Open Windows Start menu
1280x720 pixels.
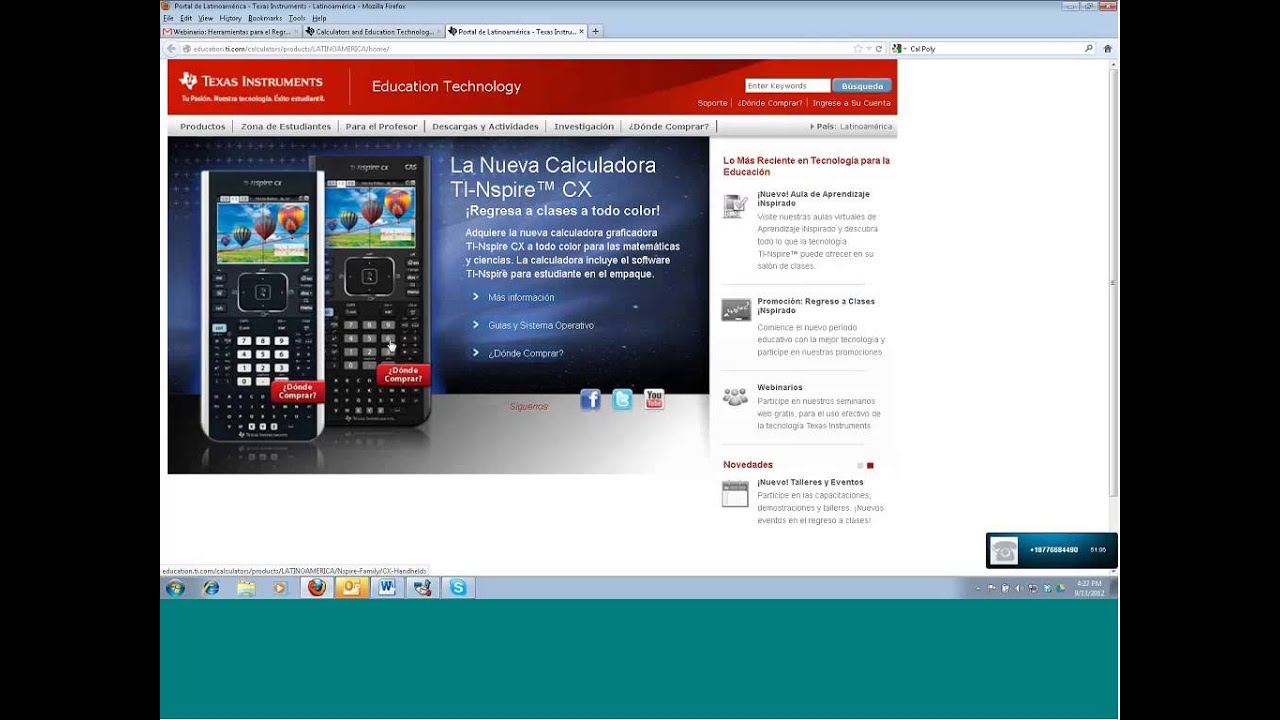[x=175, y=588]
